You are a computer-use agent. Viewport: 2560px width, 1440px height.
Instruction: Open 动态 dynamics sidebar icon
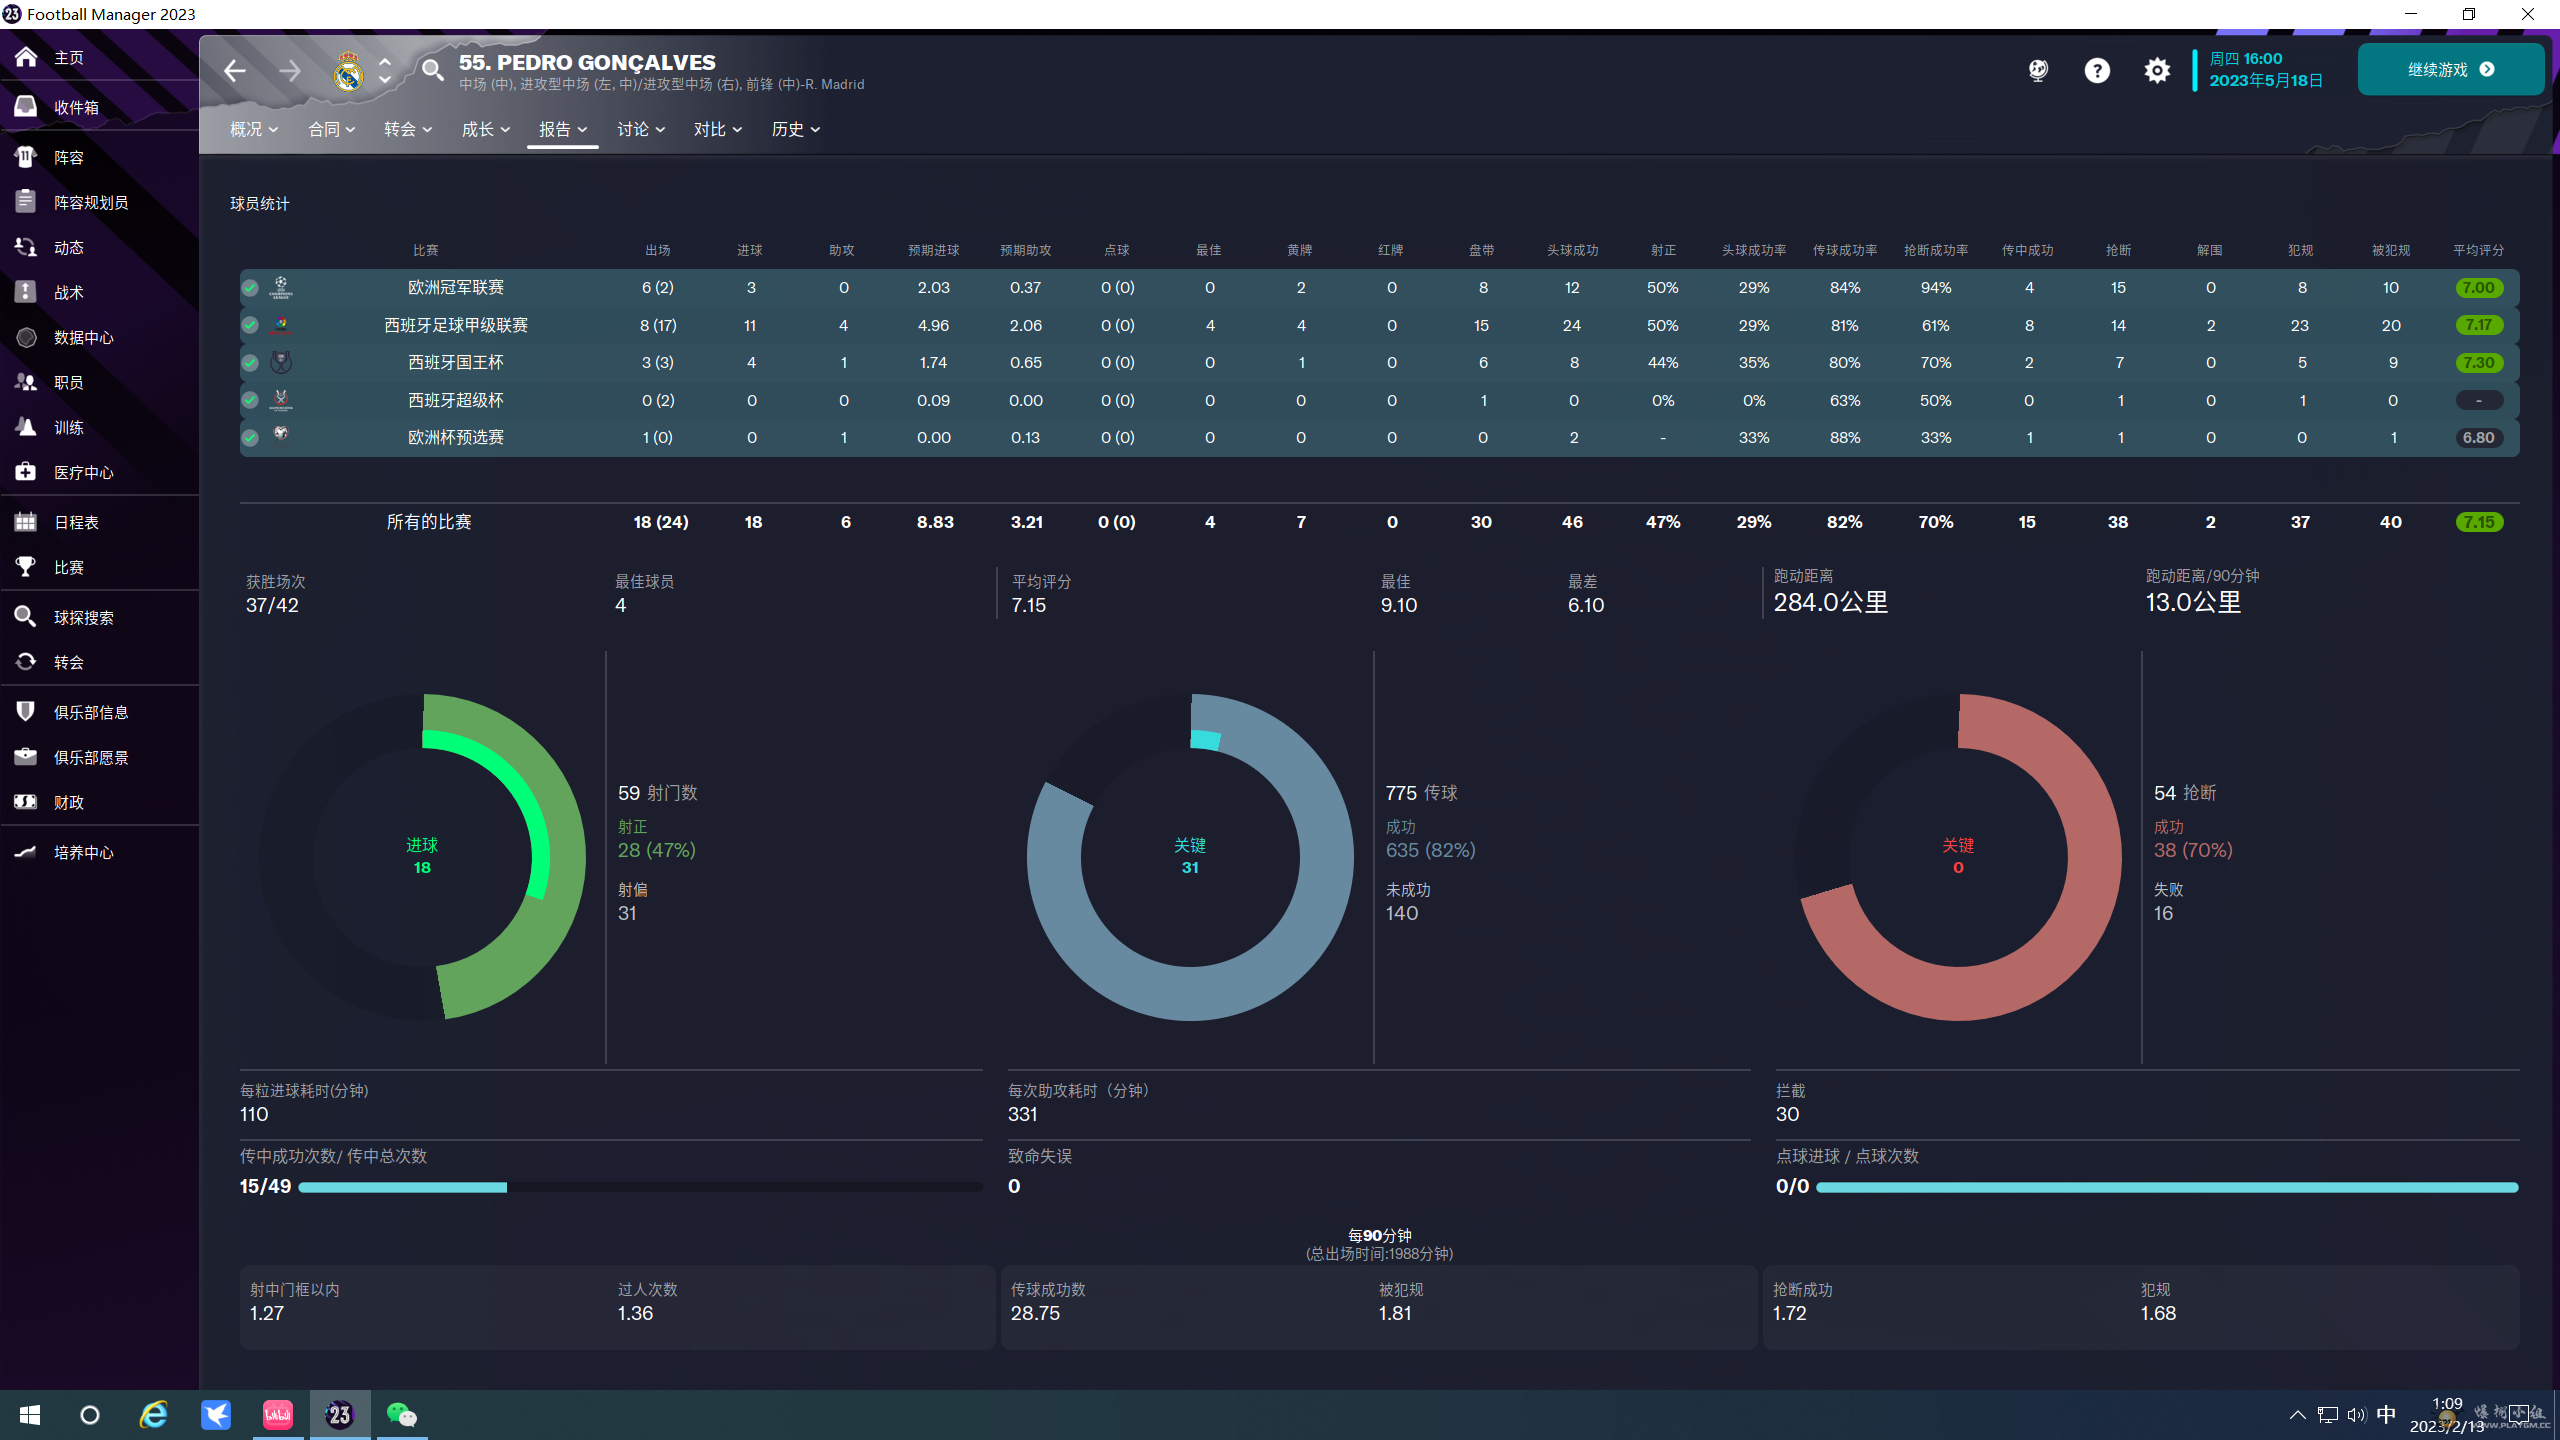coord(26,247)
